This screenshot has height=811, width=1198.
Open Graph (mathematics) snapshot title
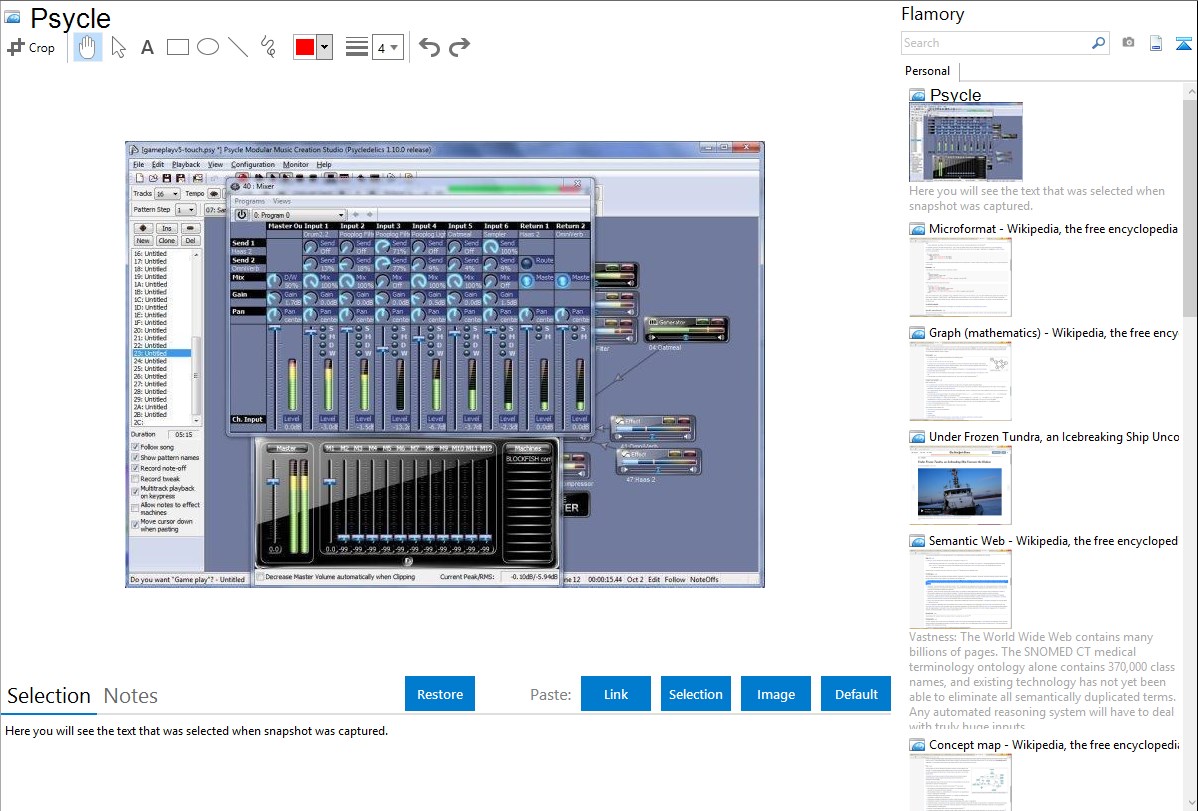click(1053, 333)
